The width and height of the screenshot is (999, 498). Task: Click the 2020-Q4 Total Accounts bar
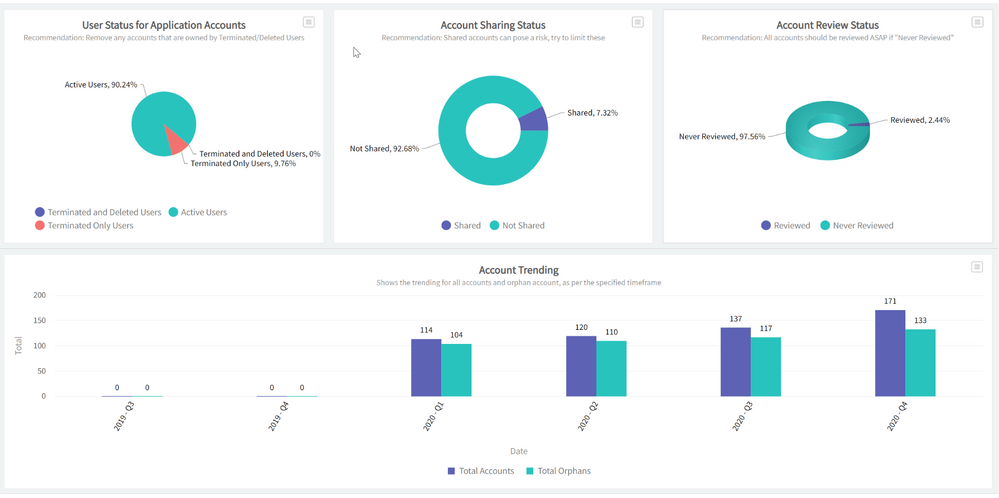coord(890,353)
